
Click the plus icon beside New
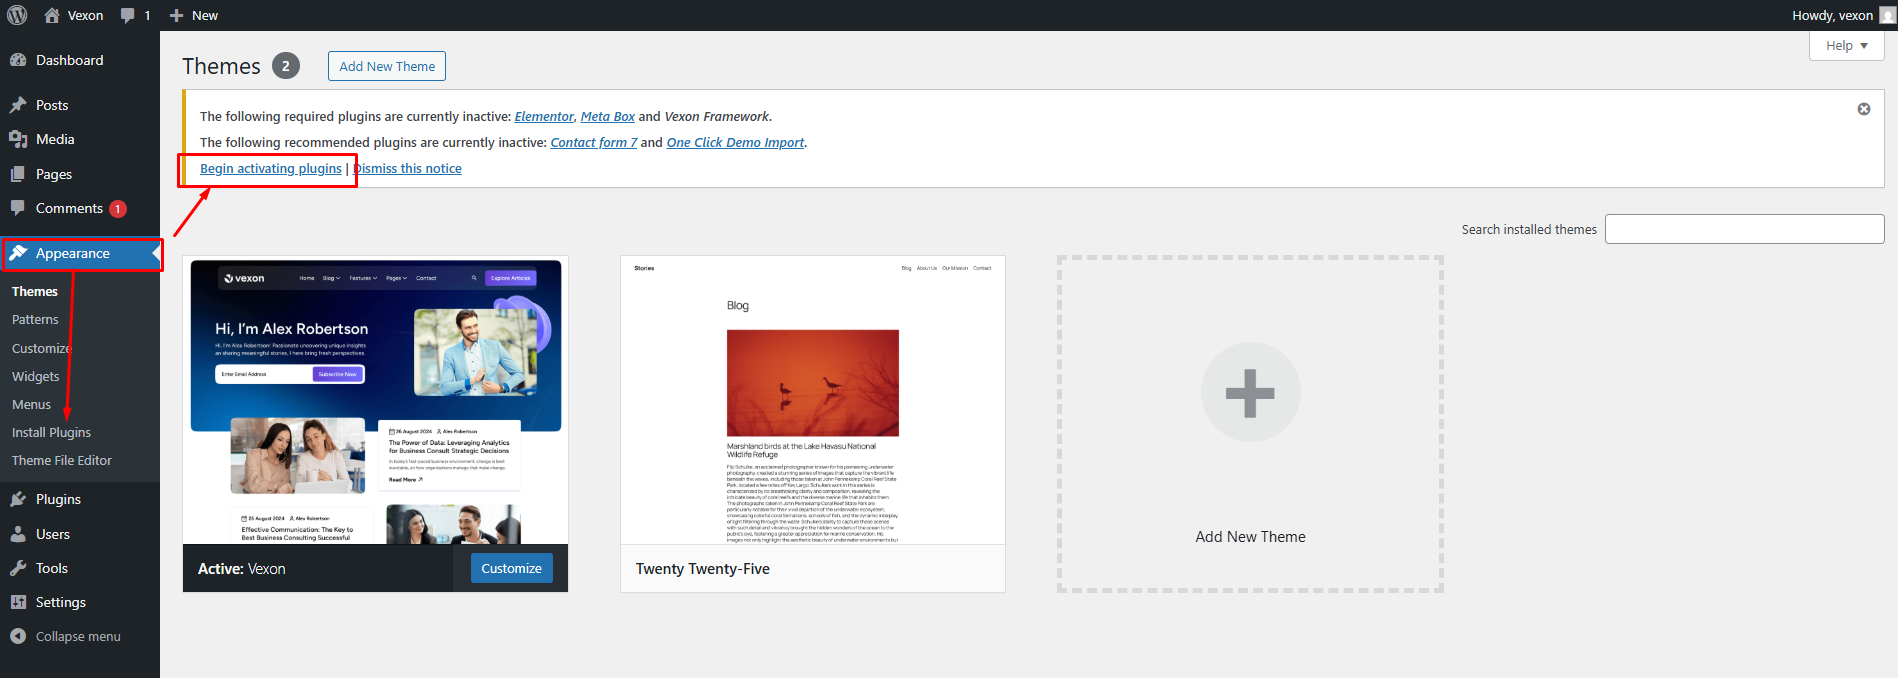[176, 15]
